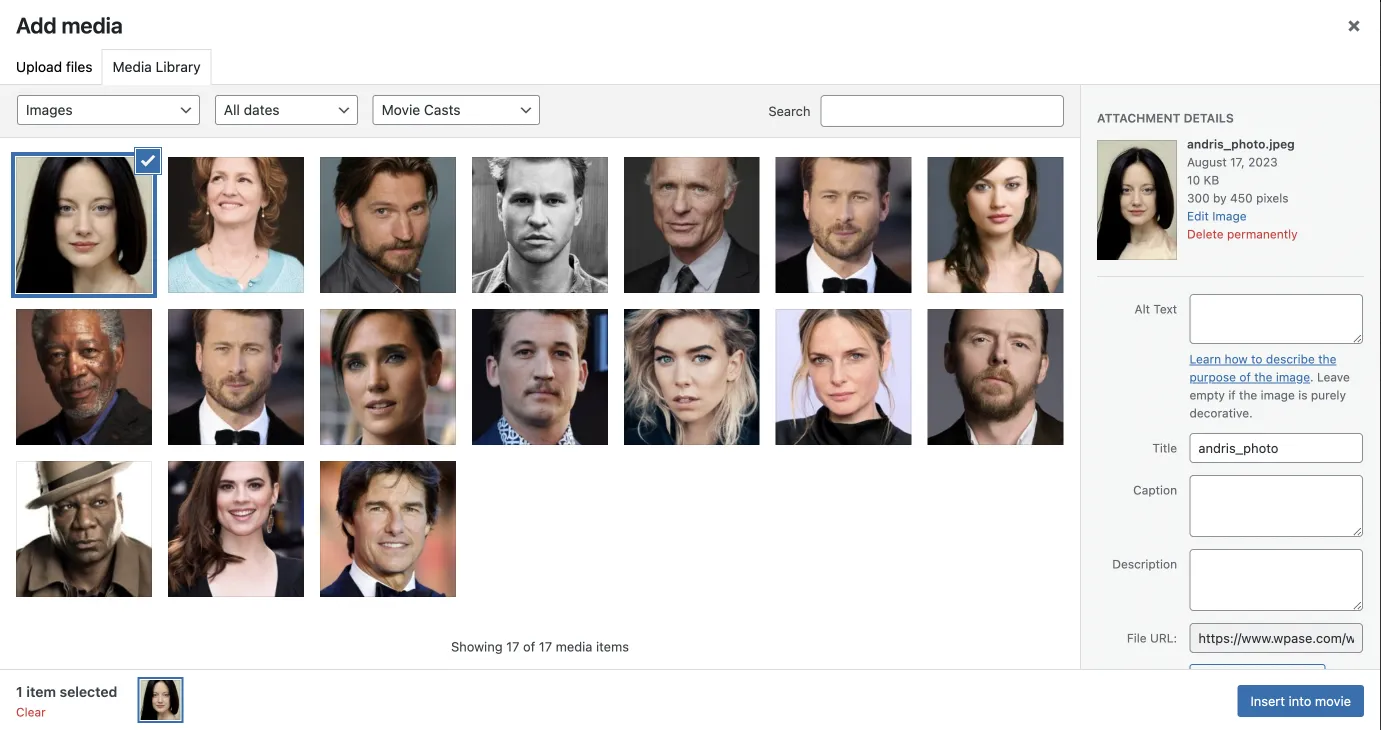Open the Movie Casts category dropdown

click(x=456, y=110)
